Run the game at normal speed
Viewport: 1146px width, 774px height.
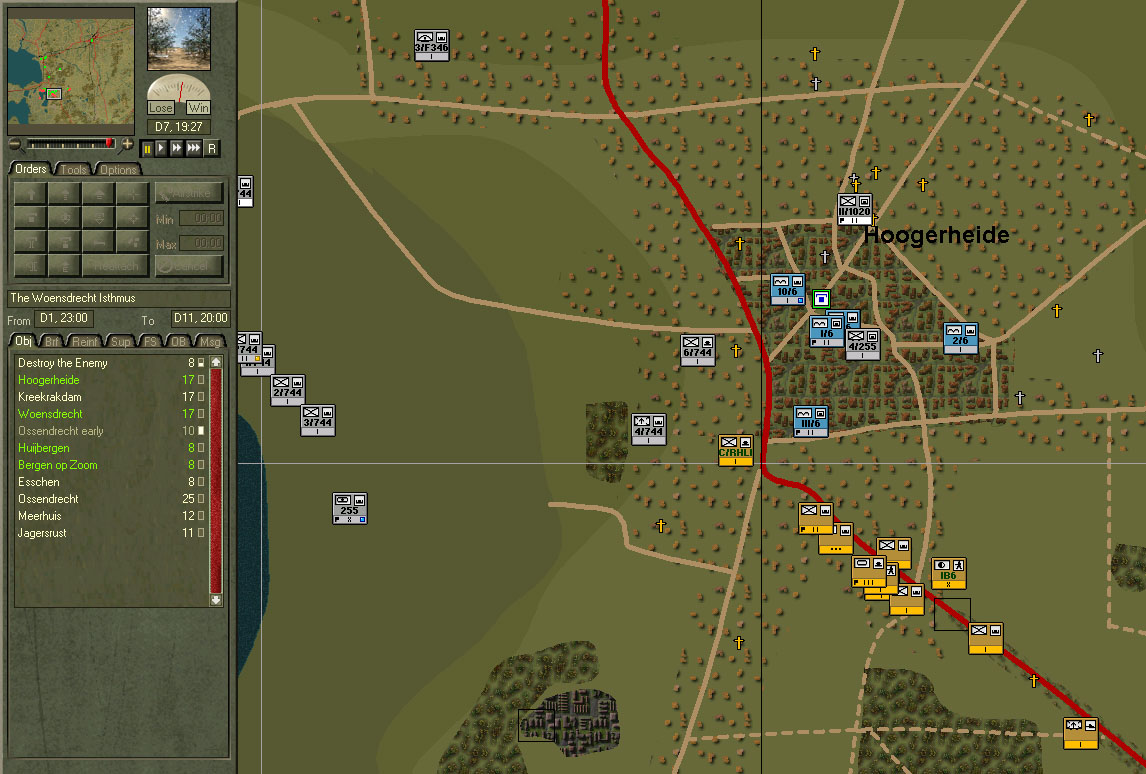[162, 148]
